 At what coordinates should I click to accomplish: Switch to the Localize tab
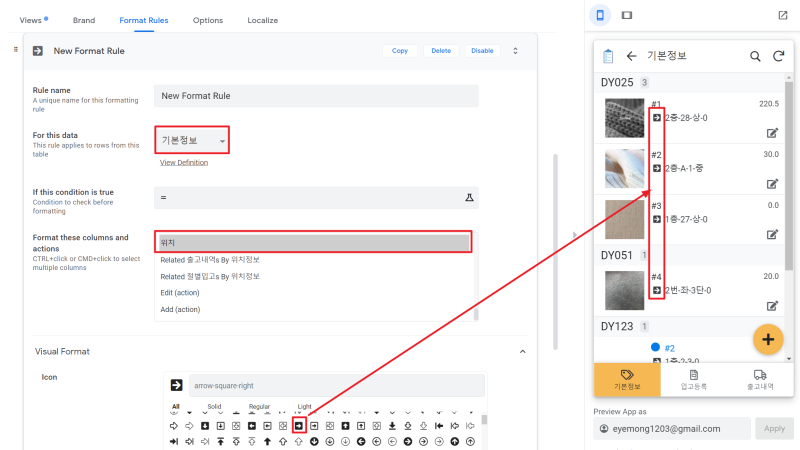click(263, 20)
